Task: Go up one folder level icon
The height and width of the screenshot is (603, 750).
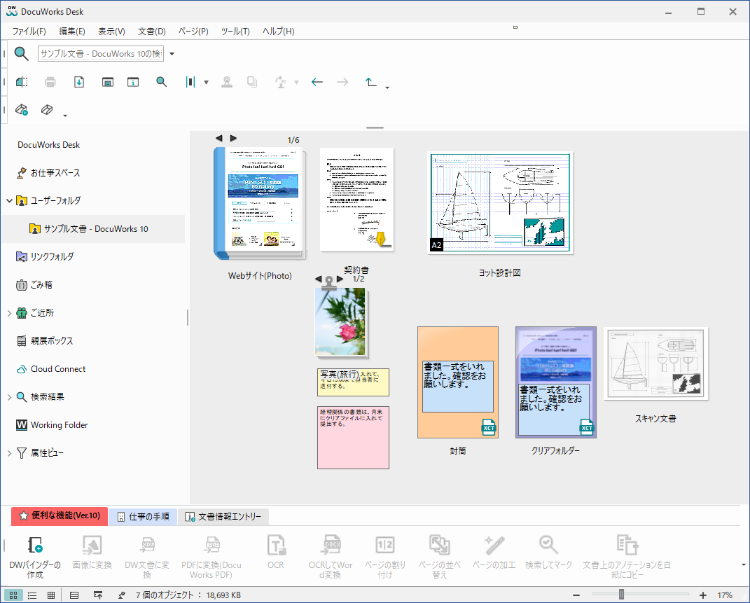Action: coord(371,82)
